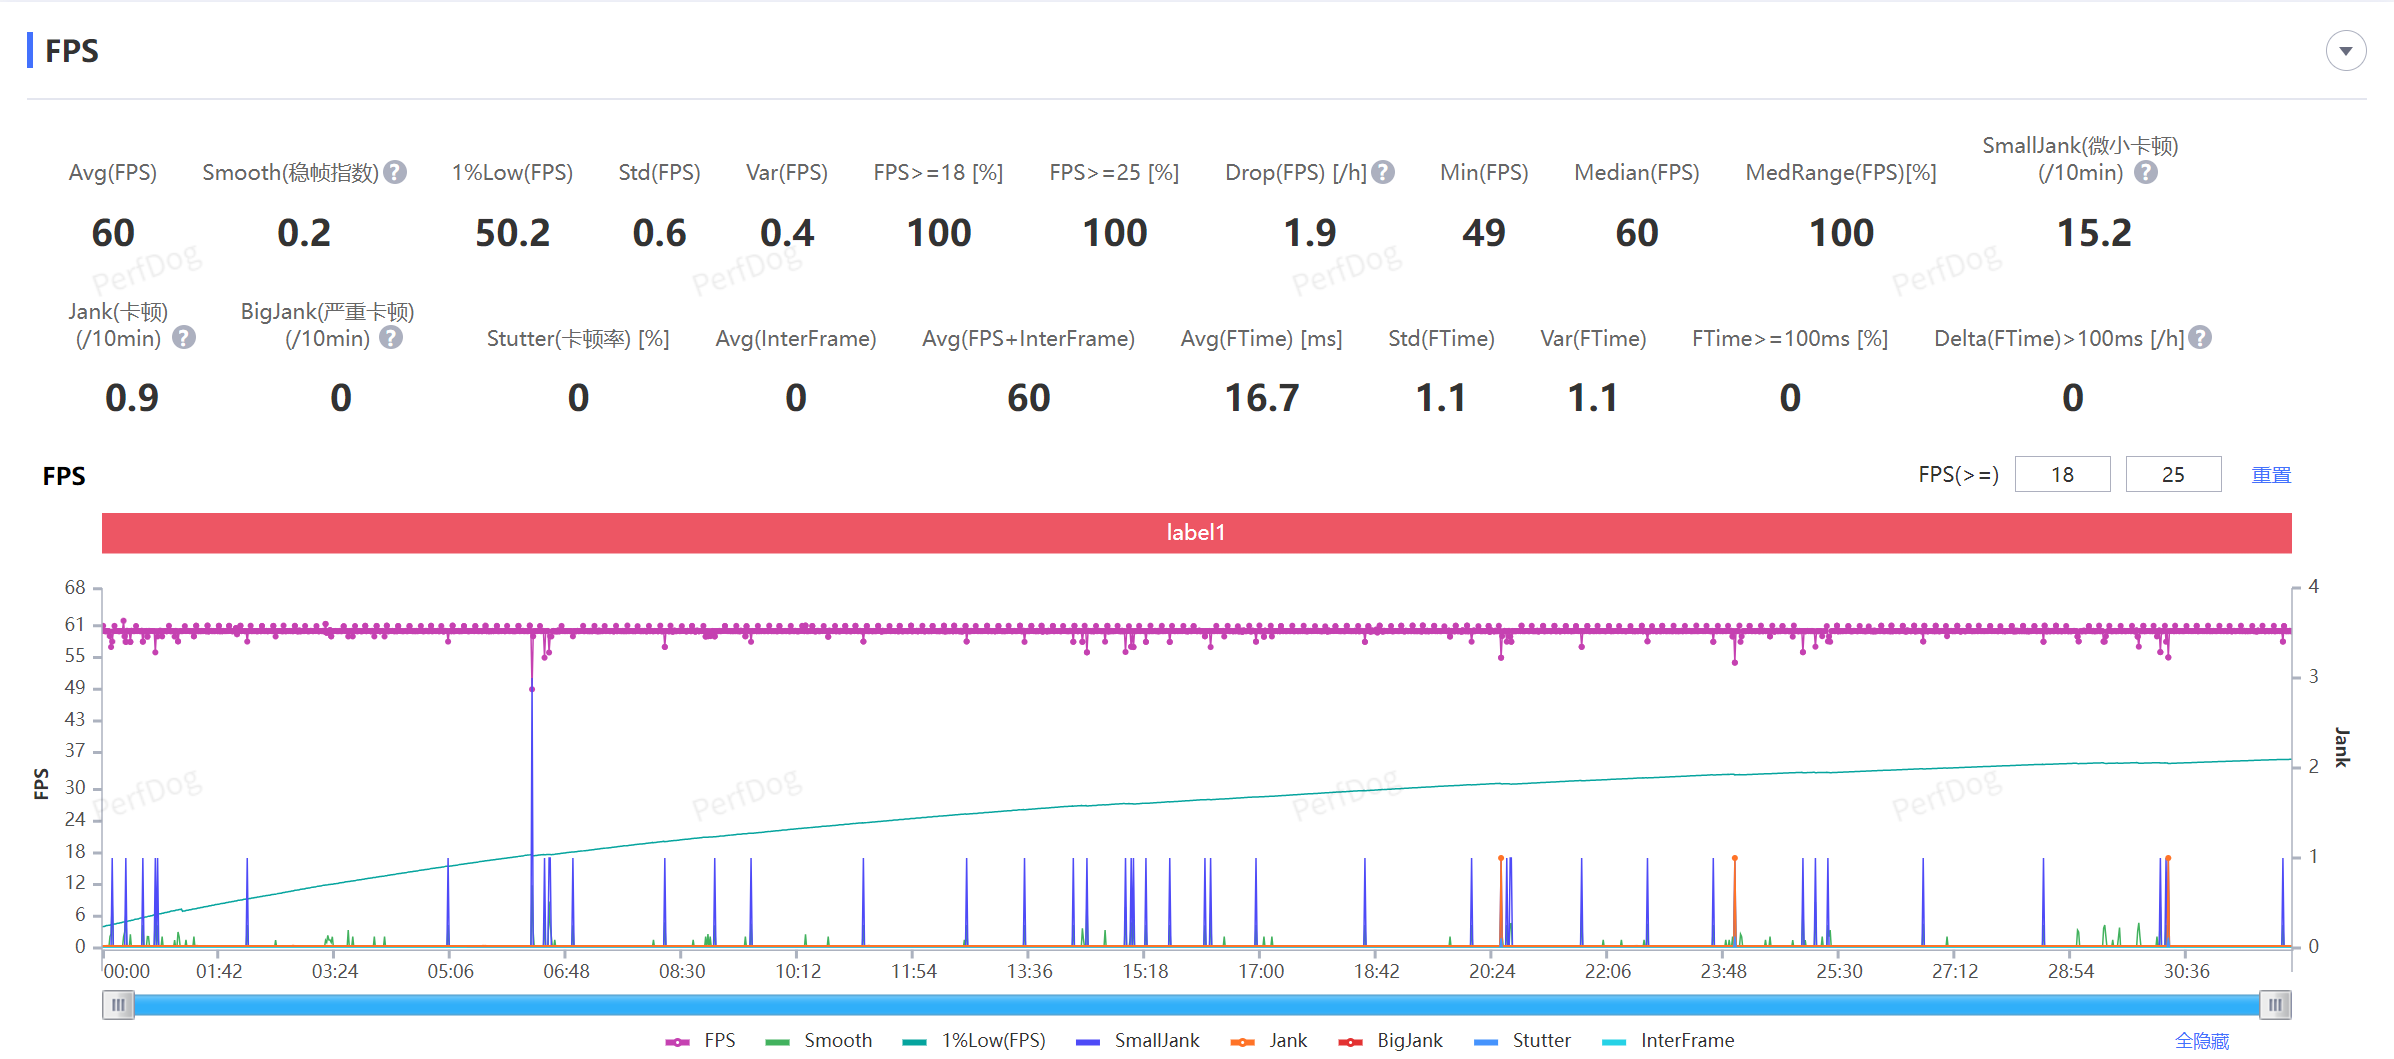Toggle SmallJank series visibility

point(1138,1041)
